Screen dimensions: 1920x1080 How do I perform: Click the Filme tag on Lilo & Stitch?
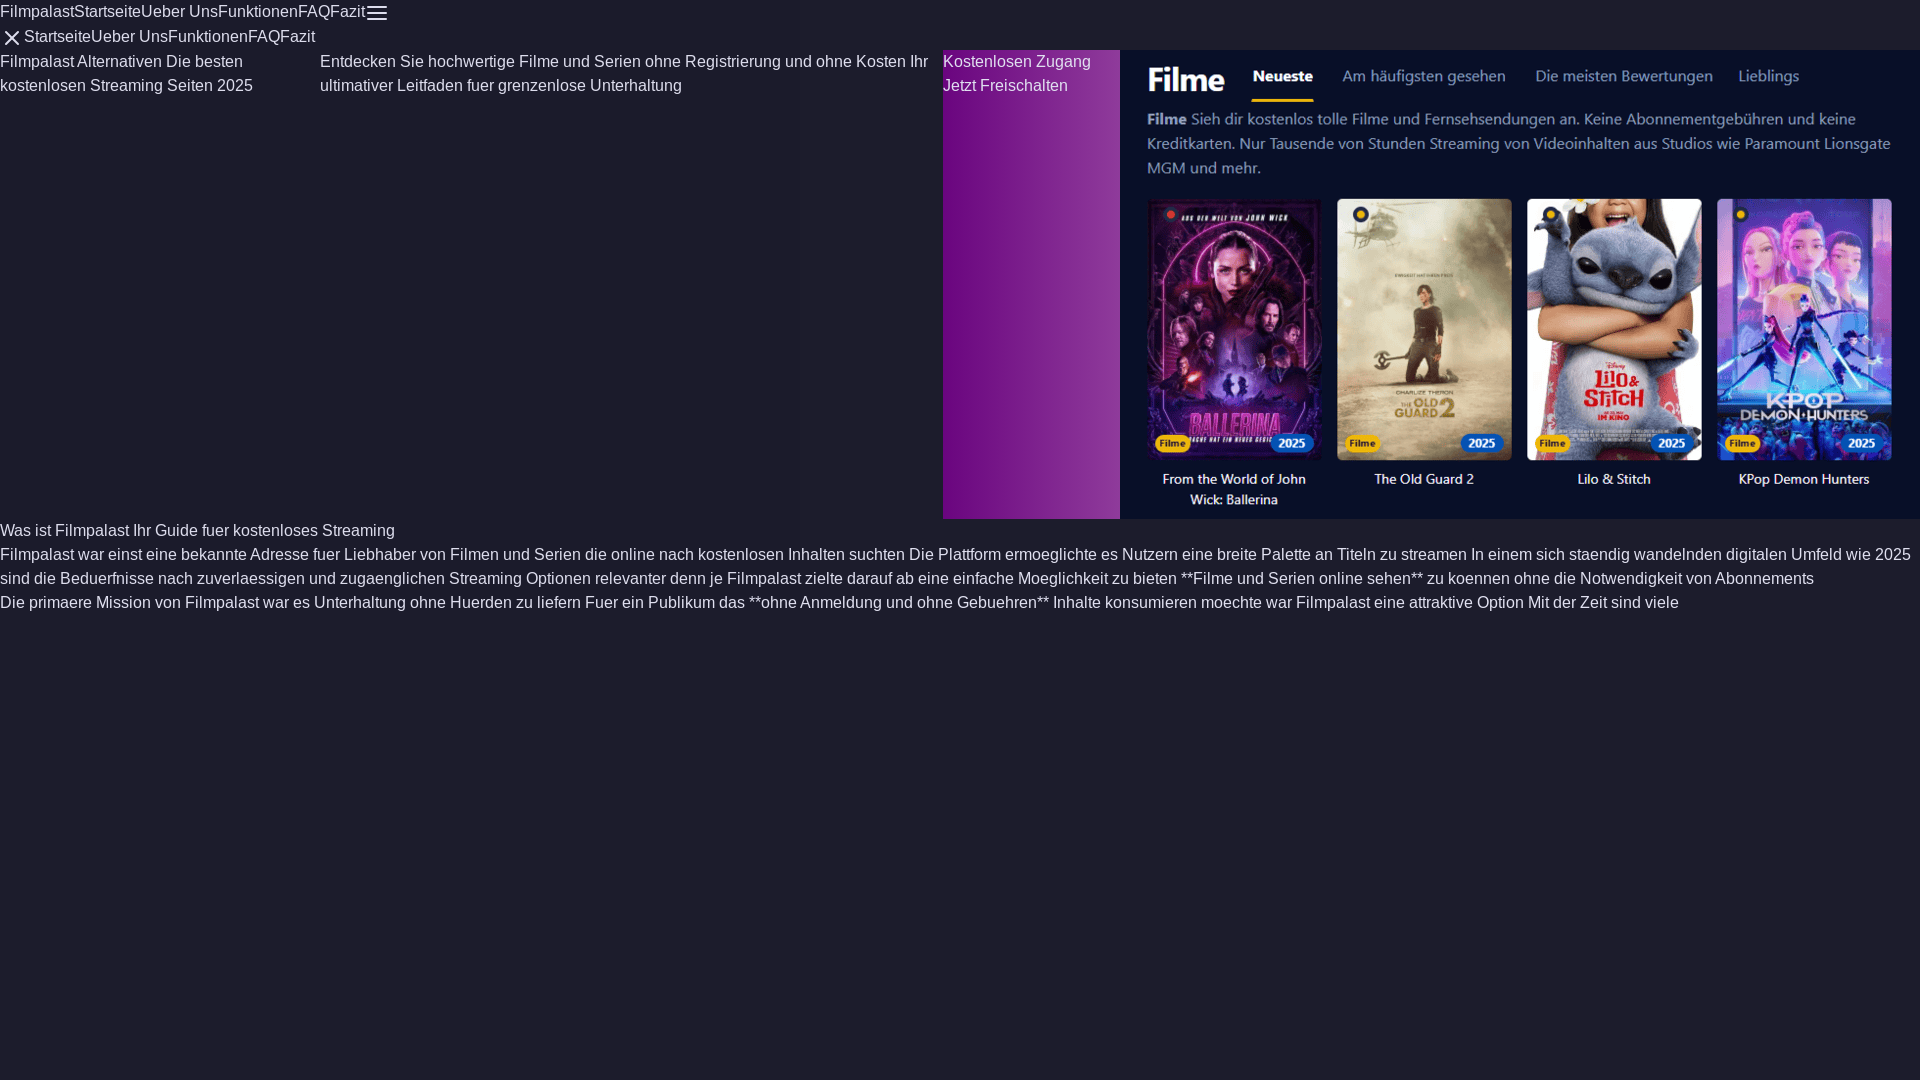[x=1552, y=443]
